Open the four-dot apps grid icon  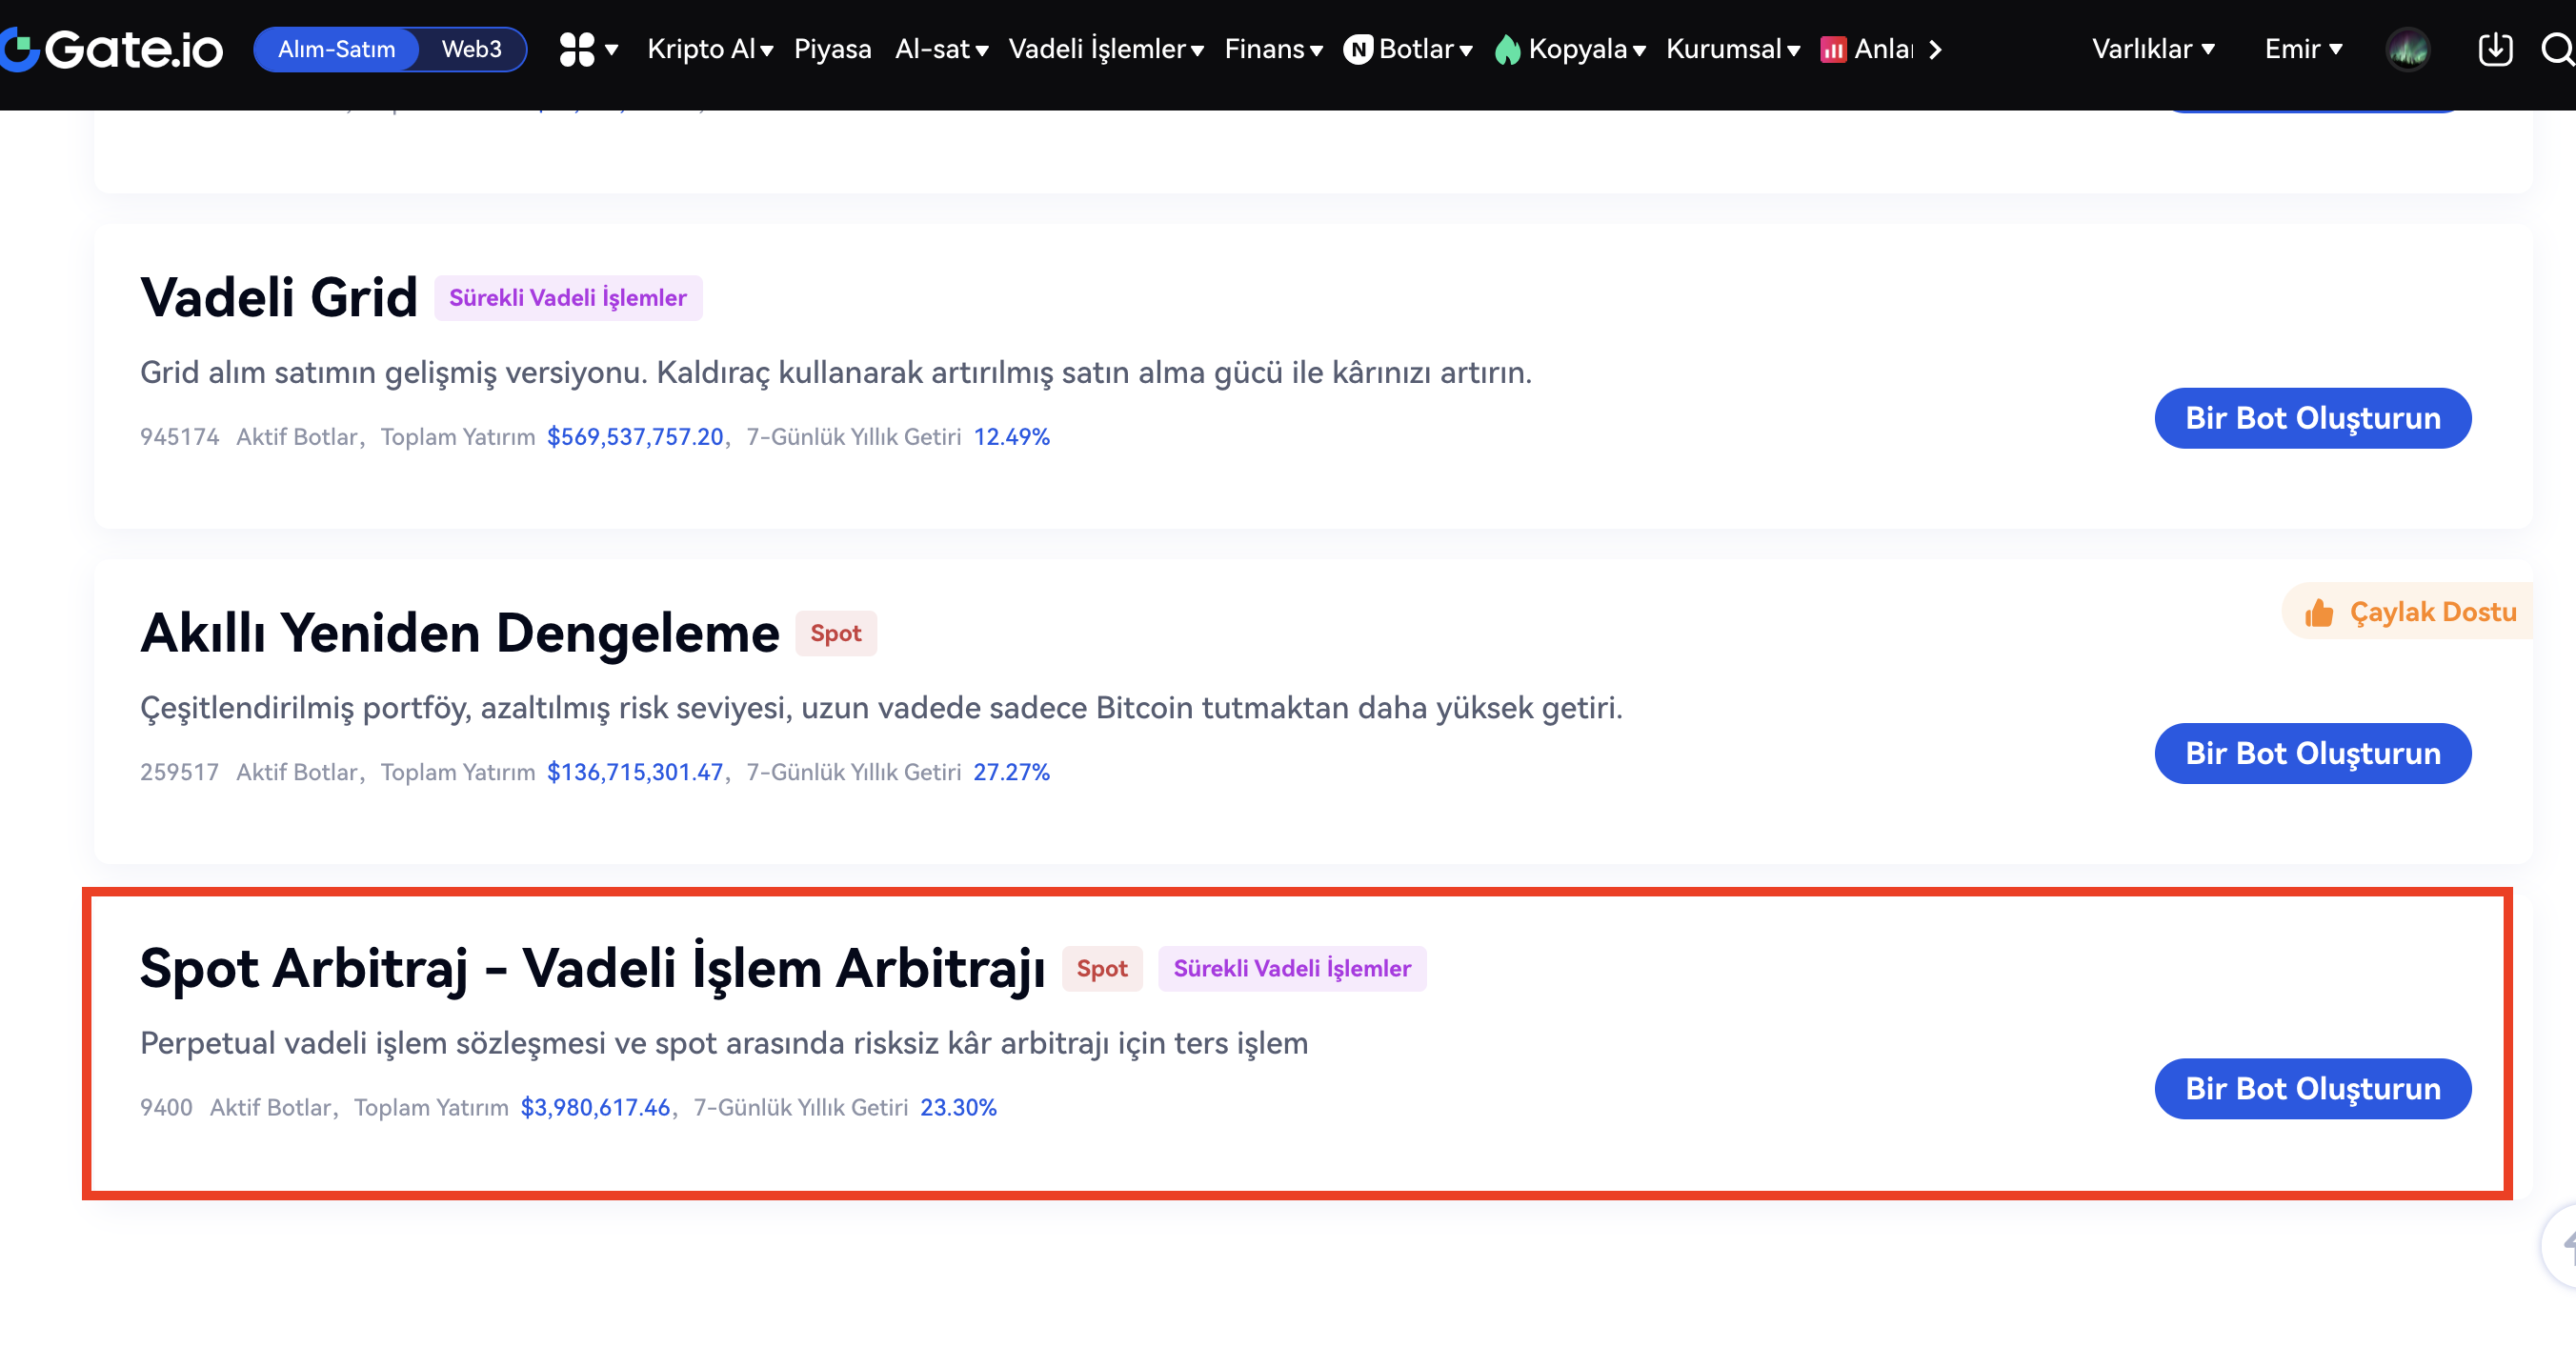[577, 49]
